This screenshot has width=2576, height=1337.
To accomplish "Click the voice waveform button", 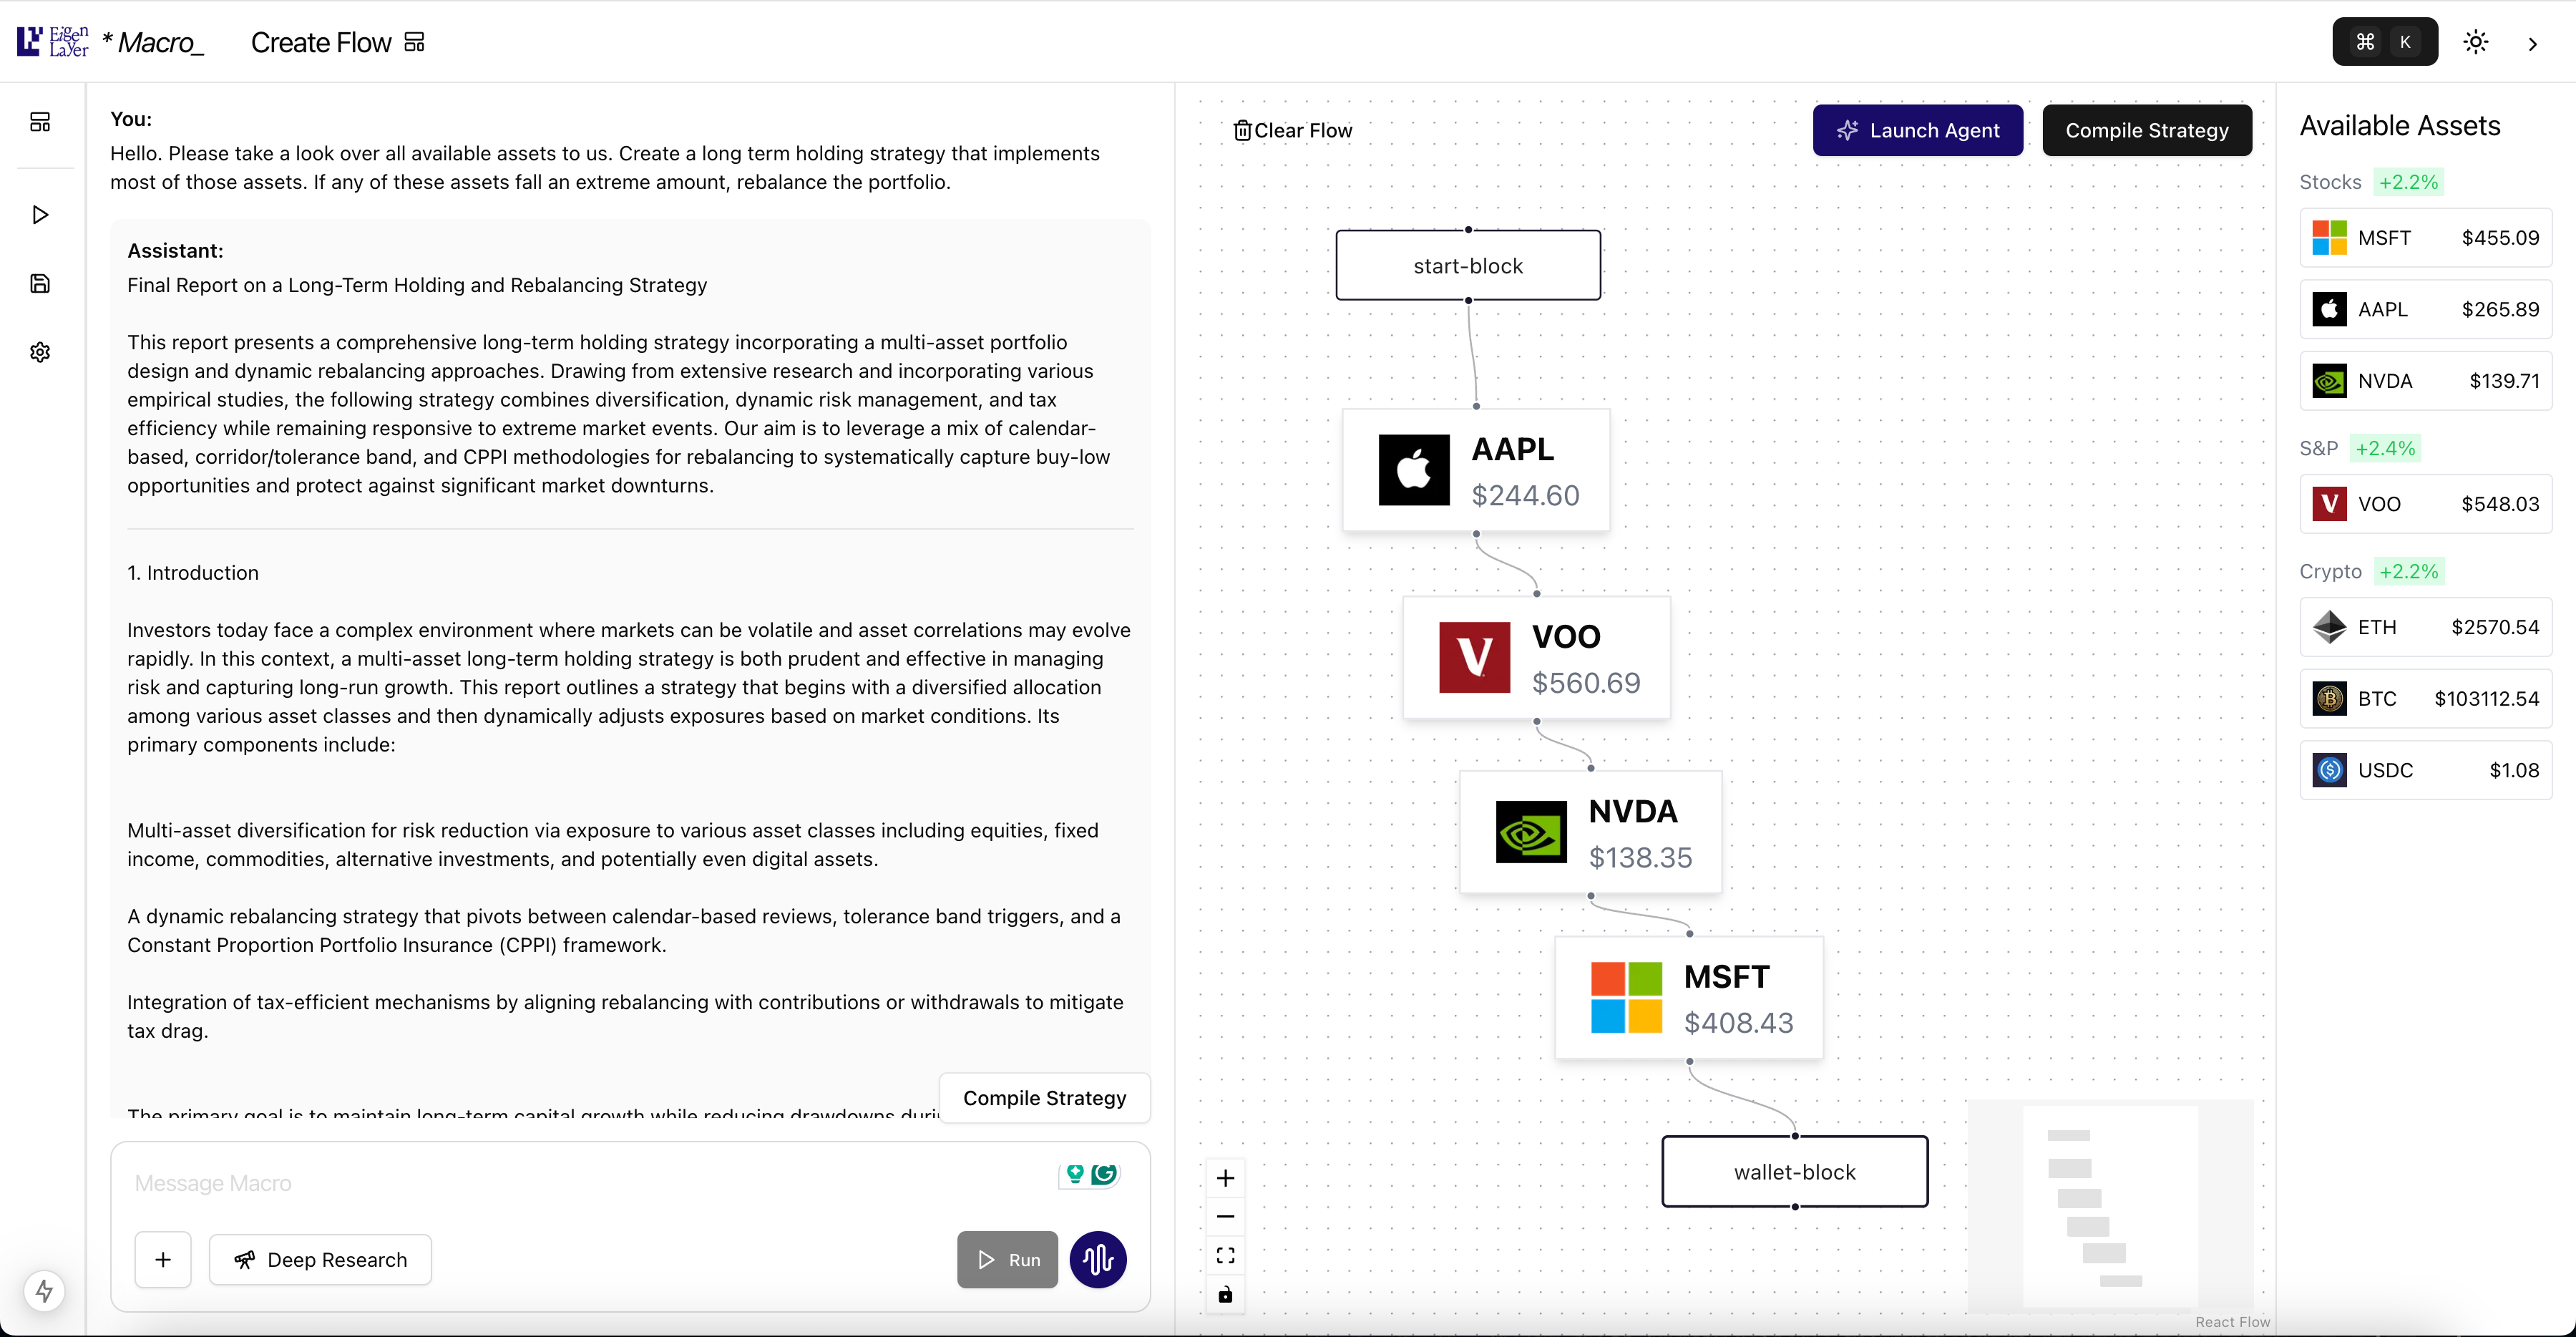I will pos(1097,1260).
